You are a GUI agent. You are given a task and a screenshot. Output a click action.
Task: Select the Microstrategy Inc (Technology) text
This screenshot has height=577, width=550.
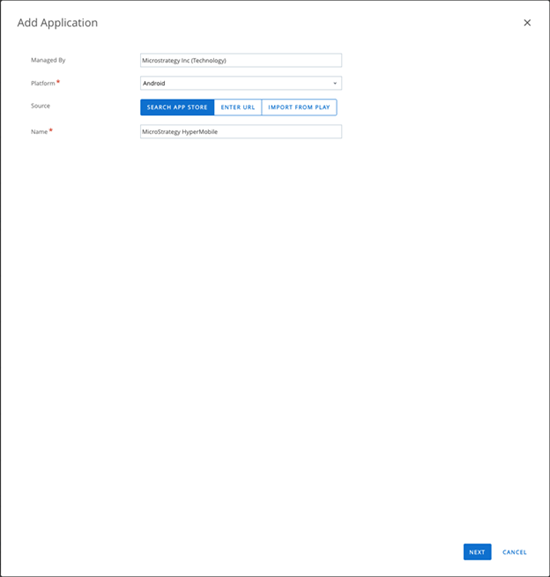coord(184,60)
